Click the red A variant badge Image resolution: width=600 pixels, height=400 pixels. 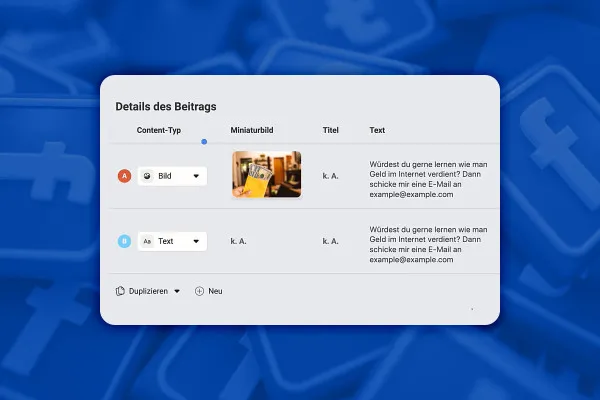point(124,176)
